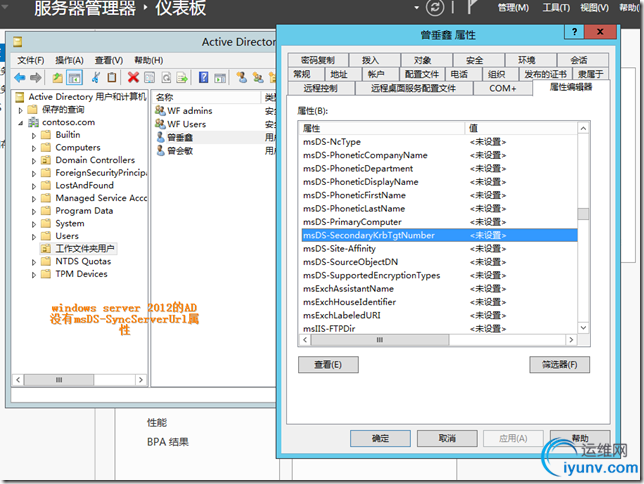Go up one level with folder-up icon
This screenshot has height=484, width=644.
(58, 77)
